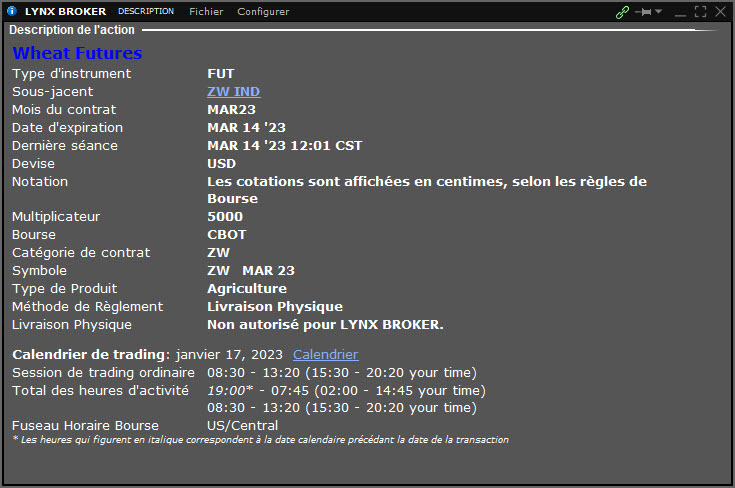The height and width of the screenshot is (488, 735).
Task: Click the date janvier 17, 2023
Action: [229, 355]
